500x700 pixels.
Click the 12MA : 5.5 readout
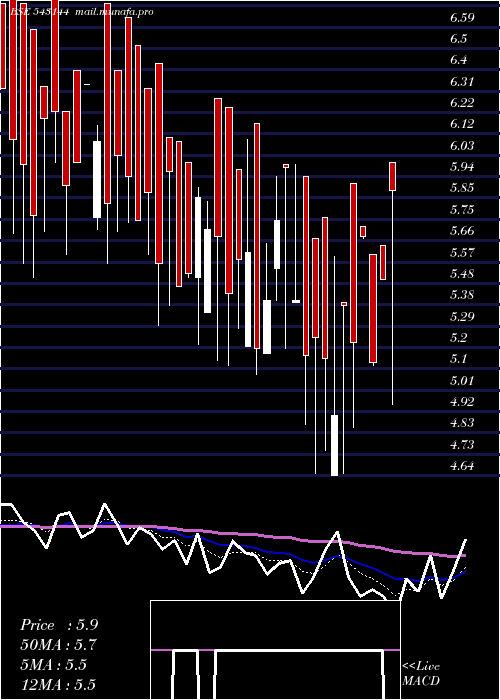pos(58,685)
